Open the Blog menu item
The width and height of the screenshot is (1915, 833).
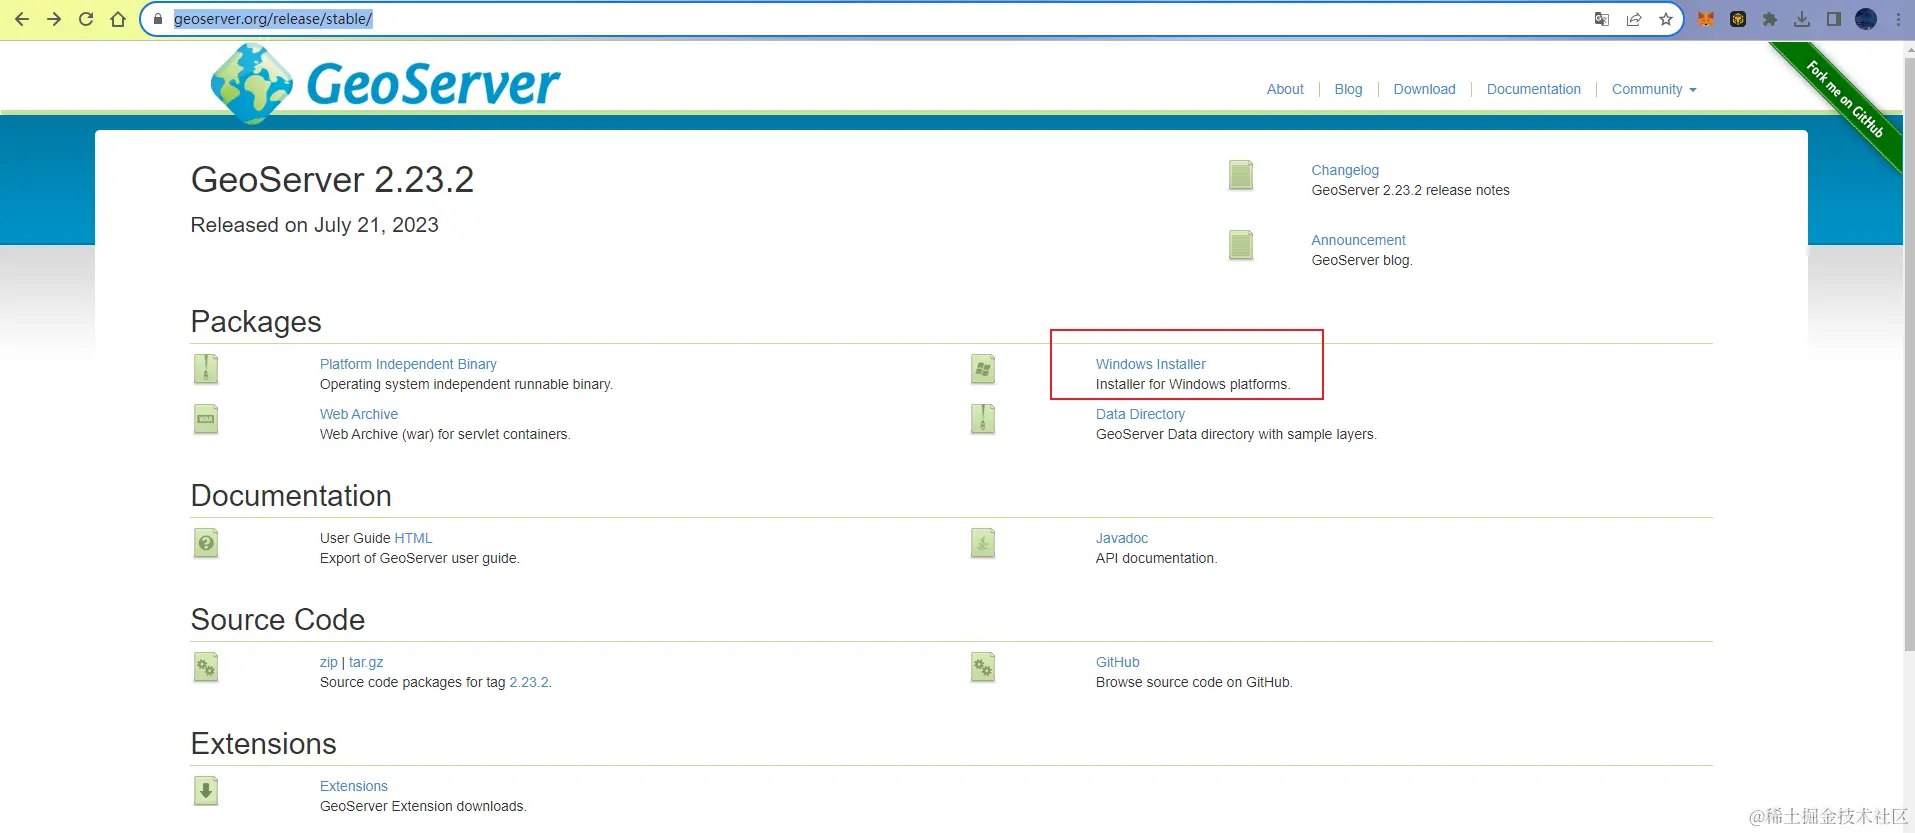[x=1348, y=89]
